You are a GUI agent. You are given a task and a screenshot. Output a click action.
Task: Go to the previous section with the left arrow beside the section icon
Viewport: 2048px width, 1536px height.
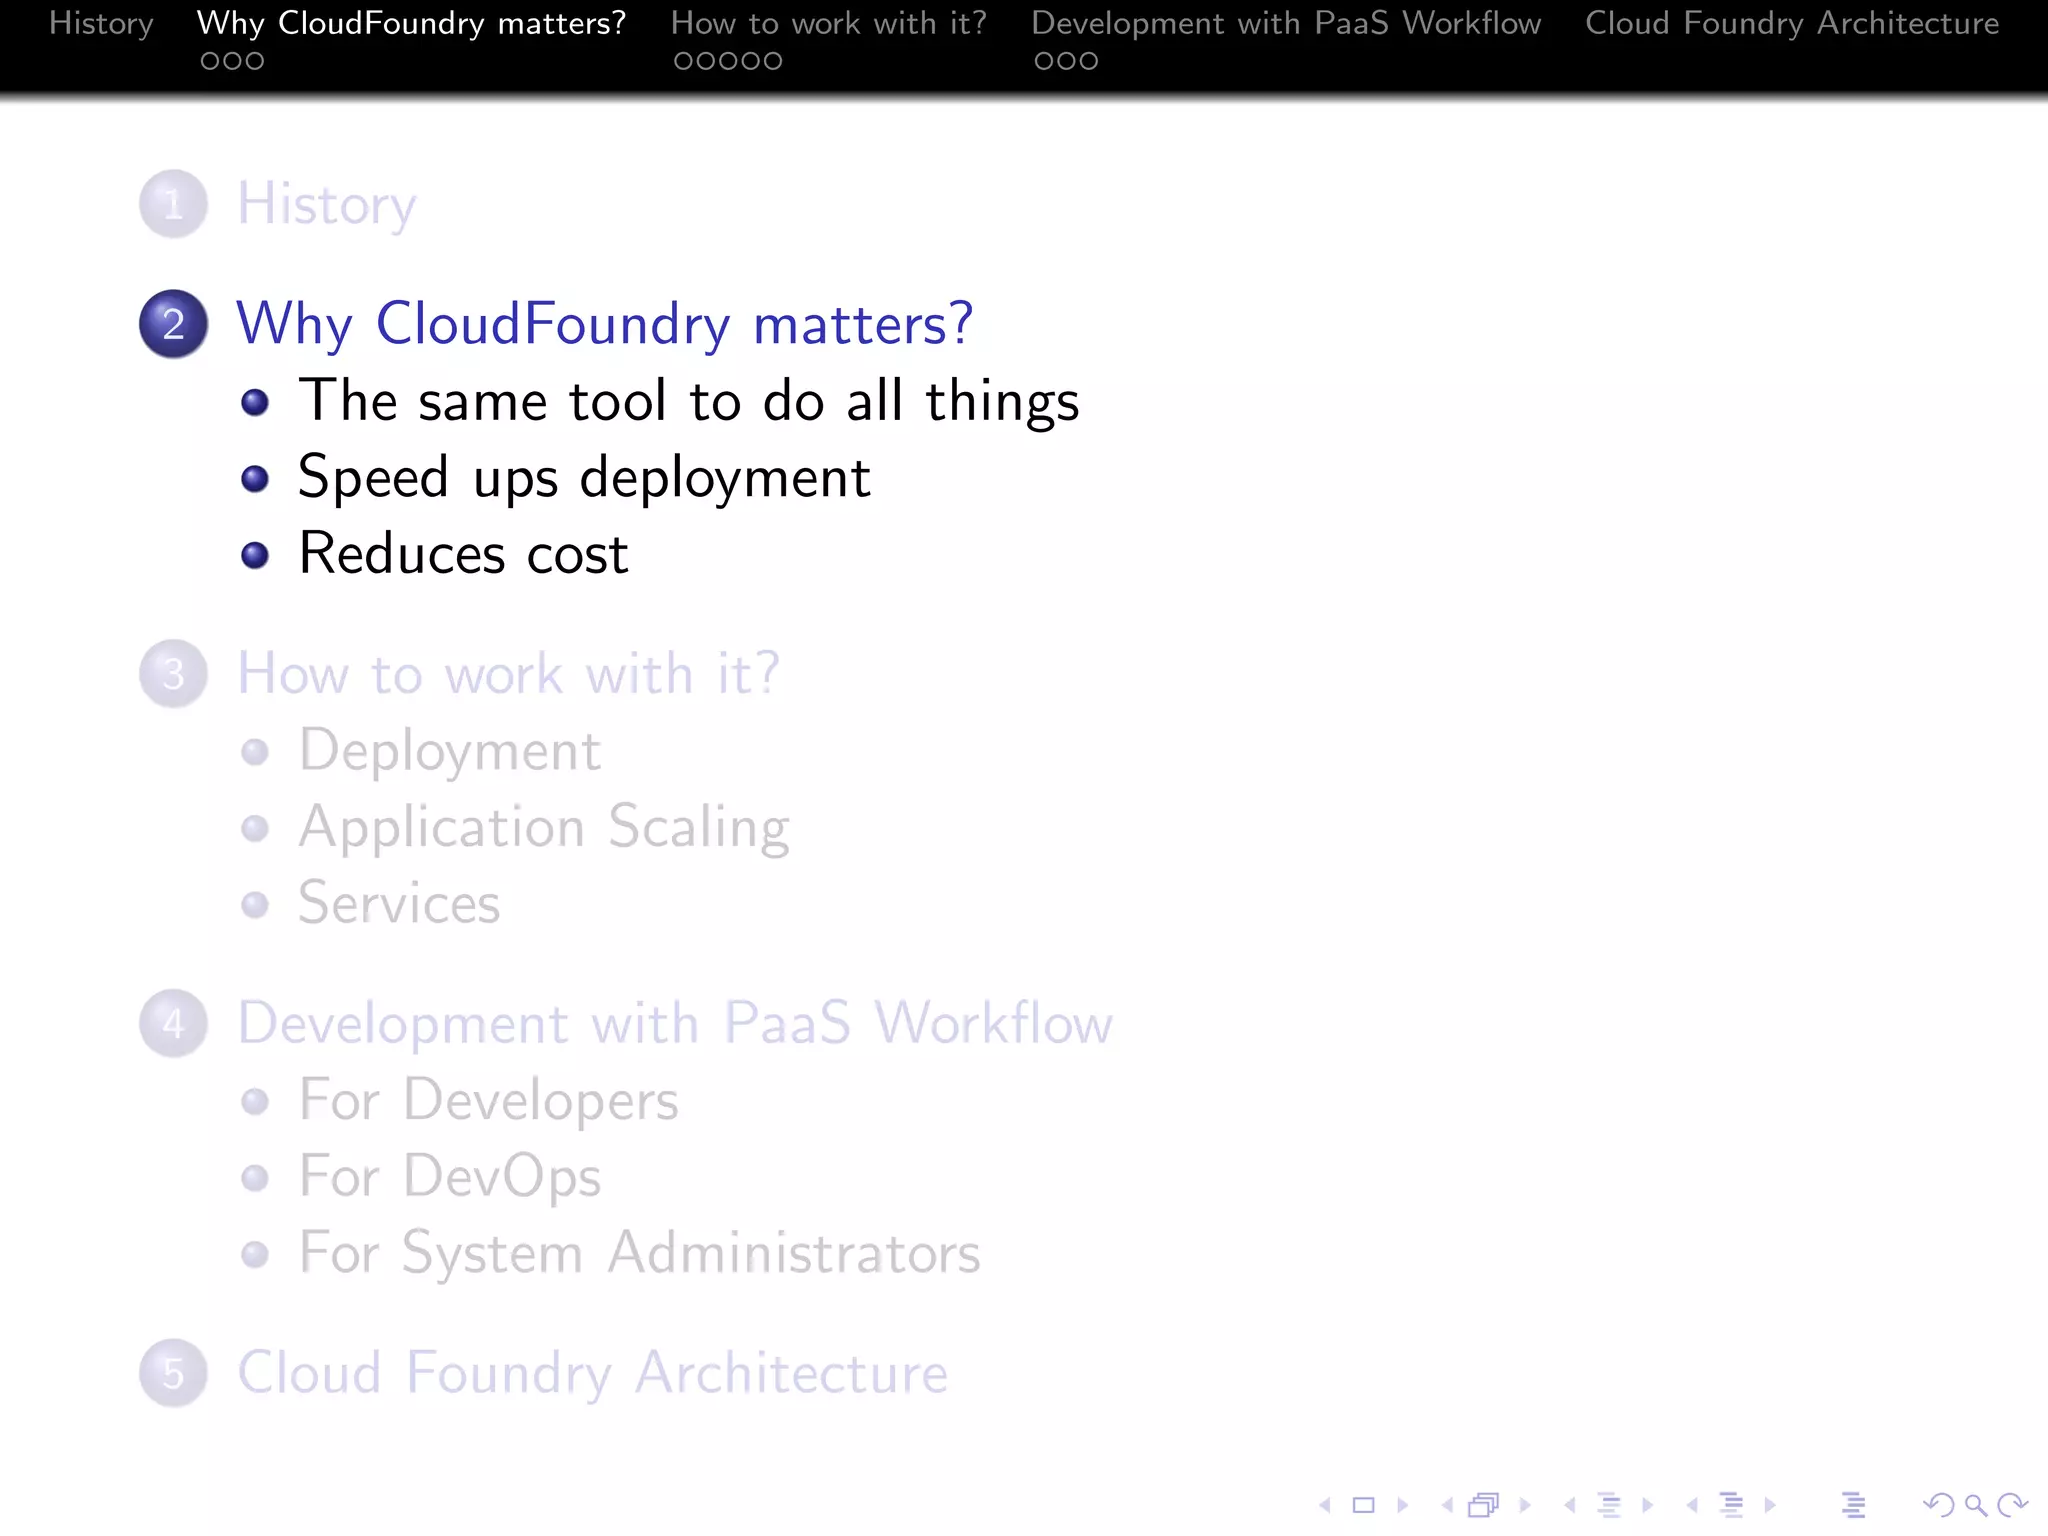pos(1692,1505)
